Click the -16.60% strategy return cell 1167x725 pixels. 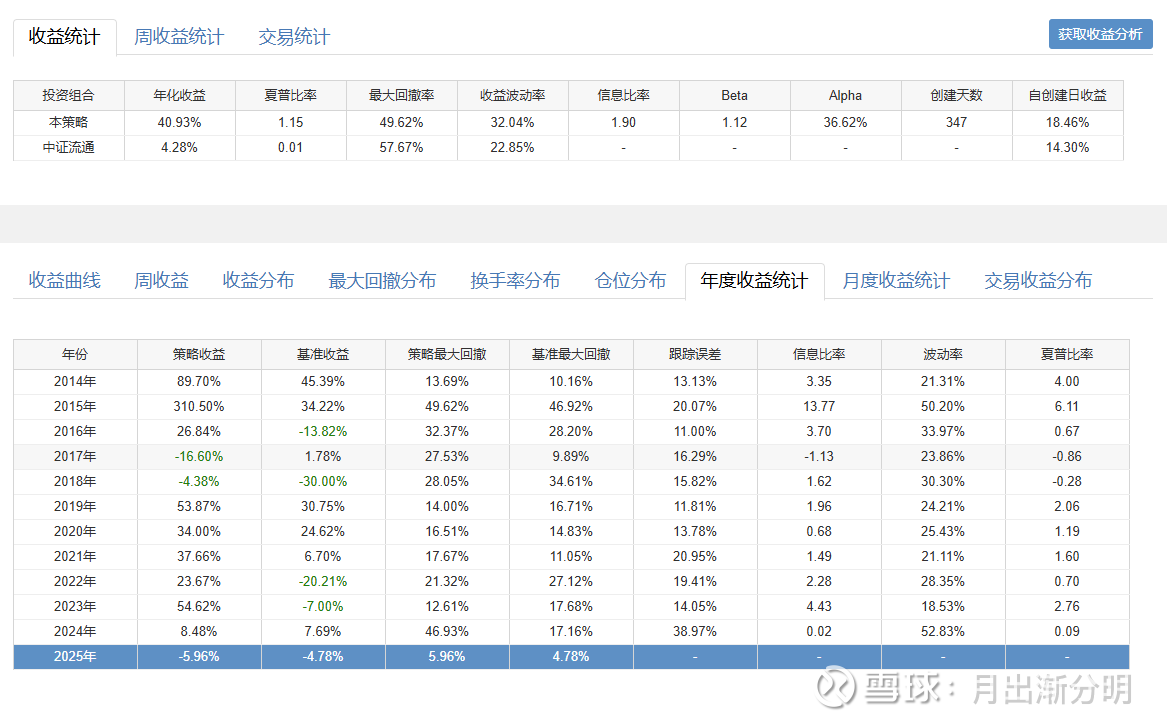199,456
